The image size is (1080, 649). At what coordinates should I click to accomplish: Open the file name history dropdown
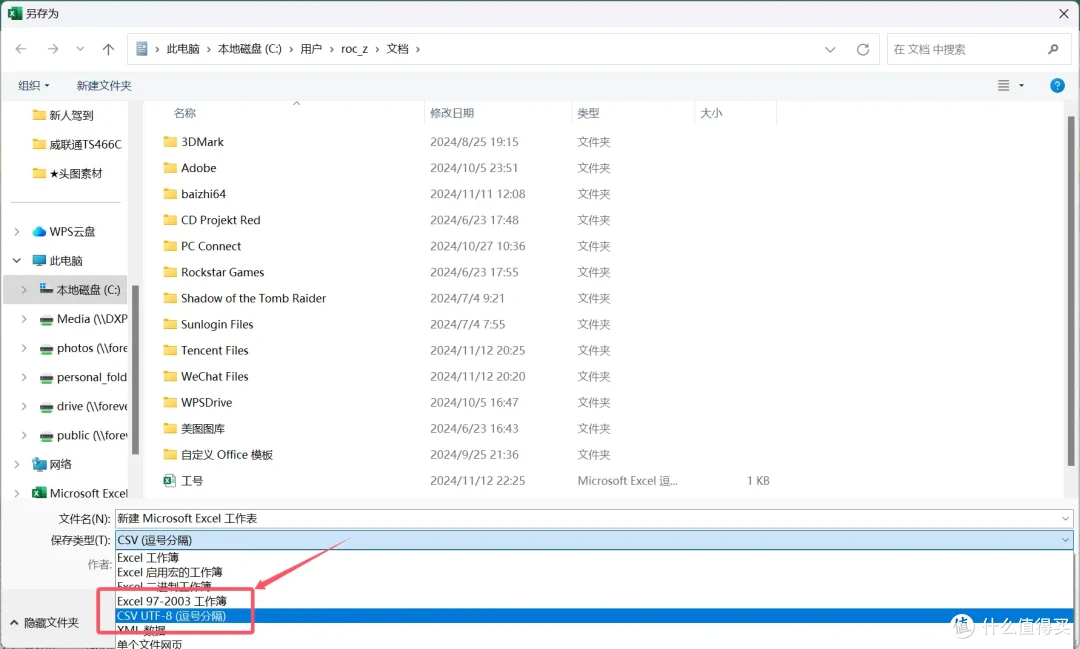click(1066, 518)
